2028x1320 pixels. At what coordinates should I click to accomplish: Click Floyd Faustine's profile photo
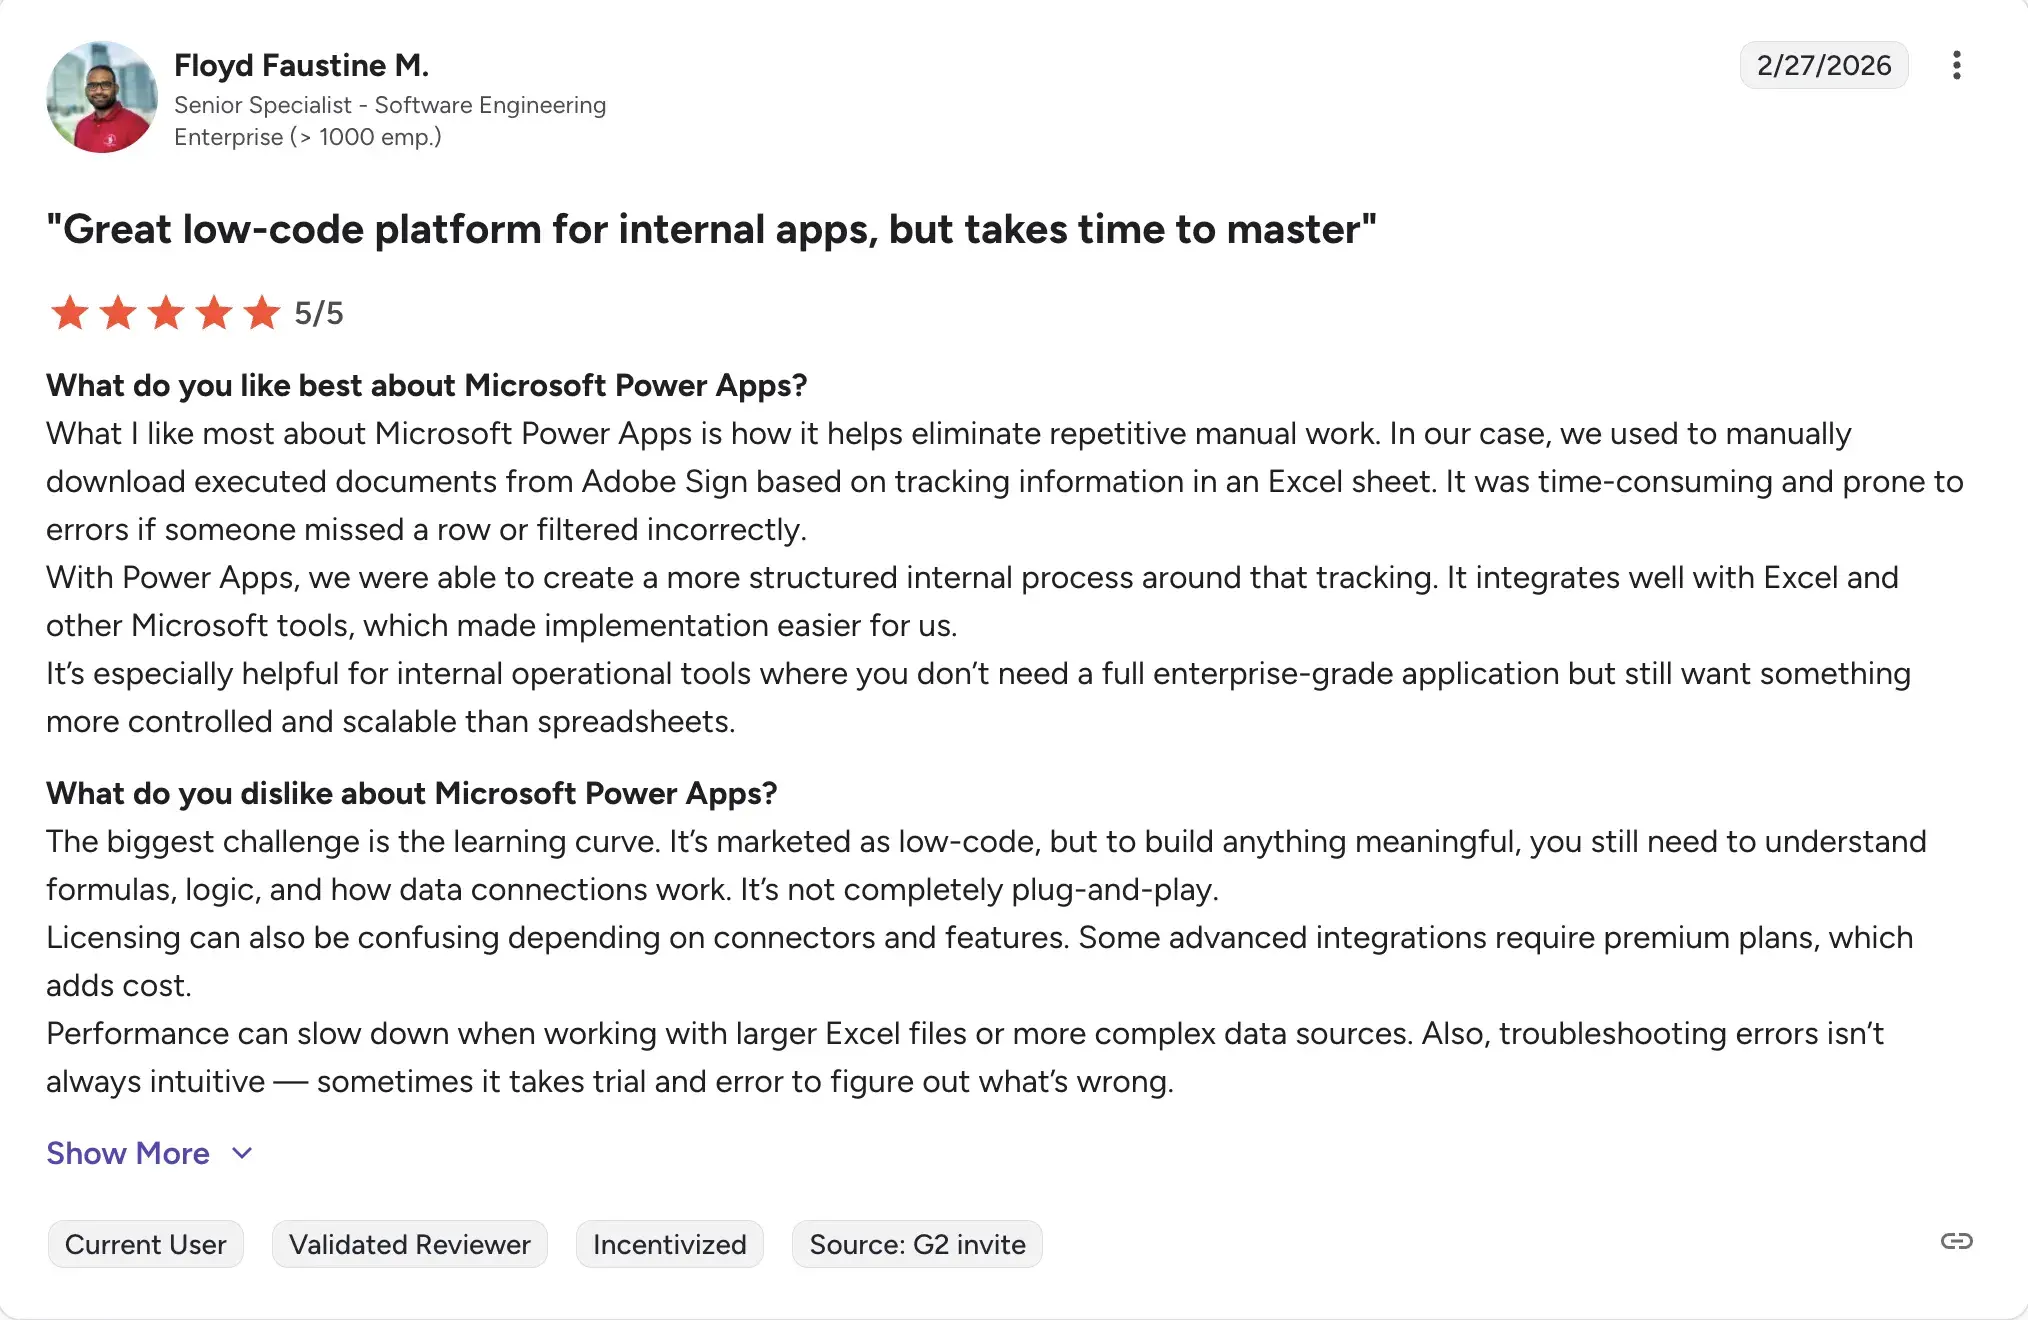101,97
